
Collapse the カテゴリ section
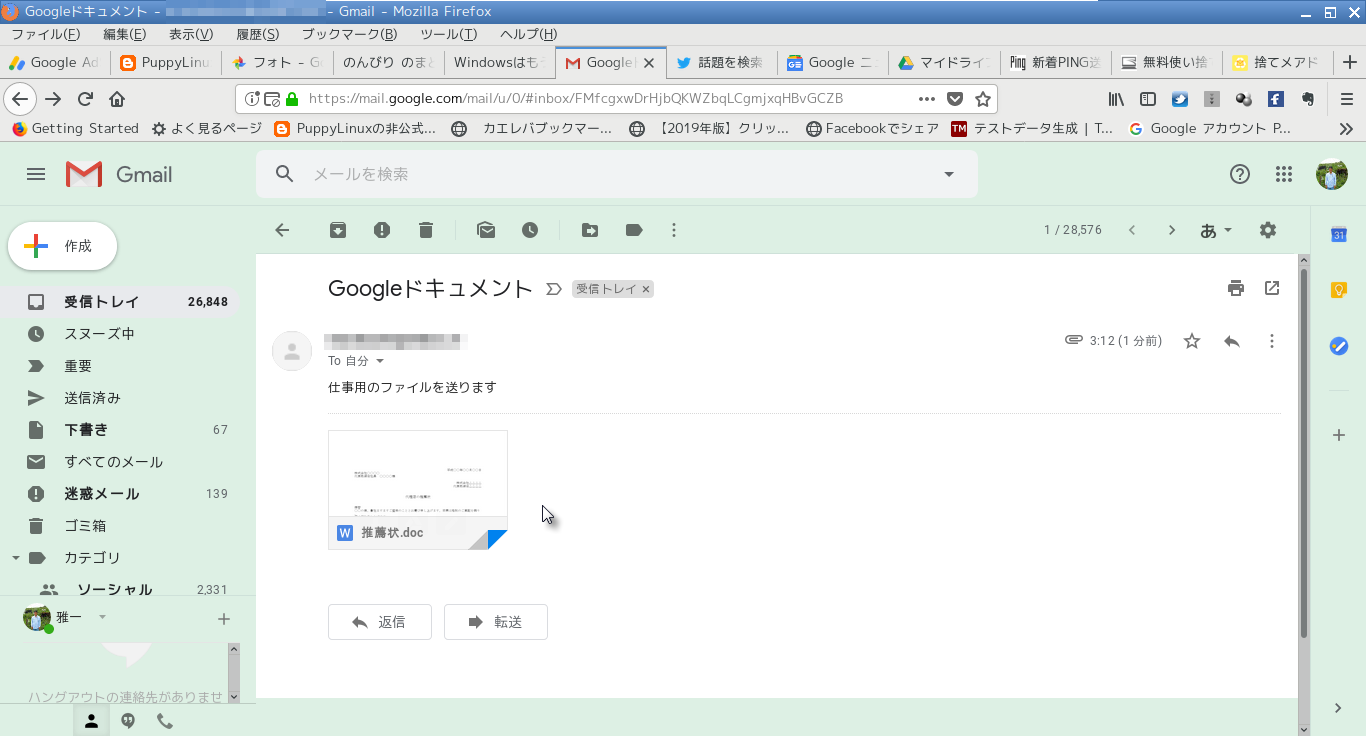pyautogui.click(x=15, y=558)
